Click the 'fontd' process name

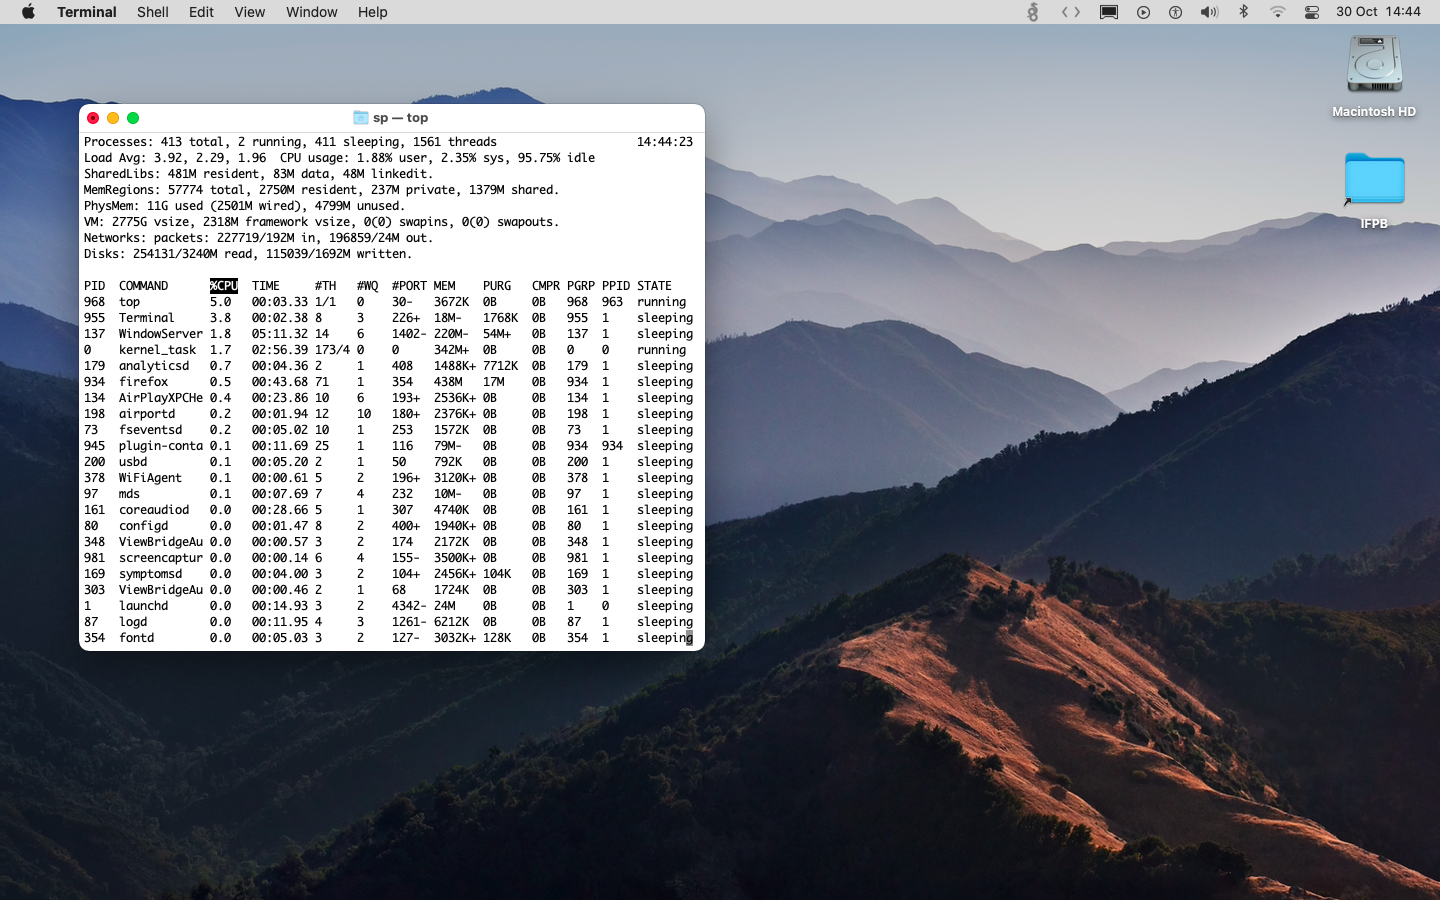click(136, 638)
